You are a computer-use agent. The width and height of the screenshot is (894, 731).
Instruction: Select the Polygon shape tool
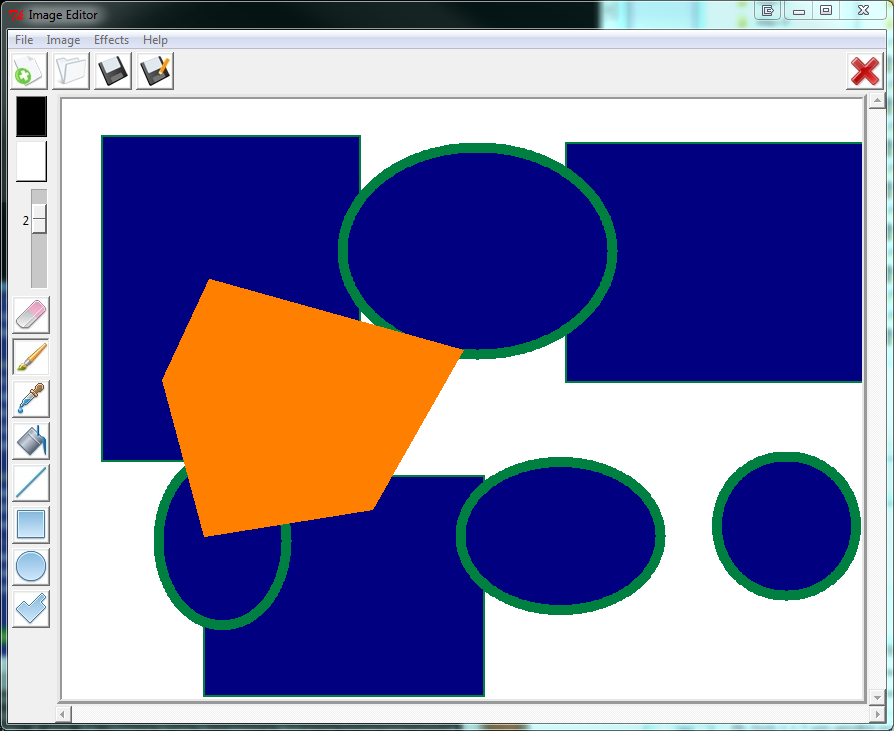pos(31,609)
